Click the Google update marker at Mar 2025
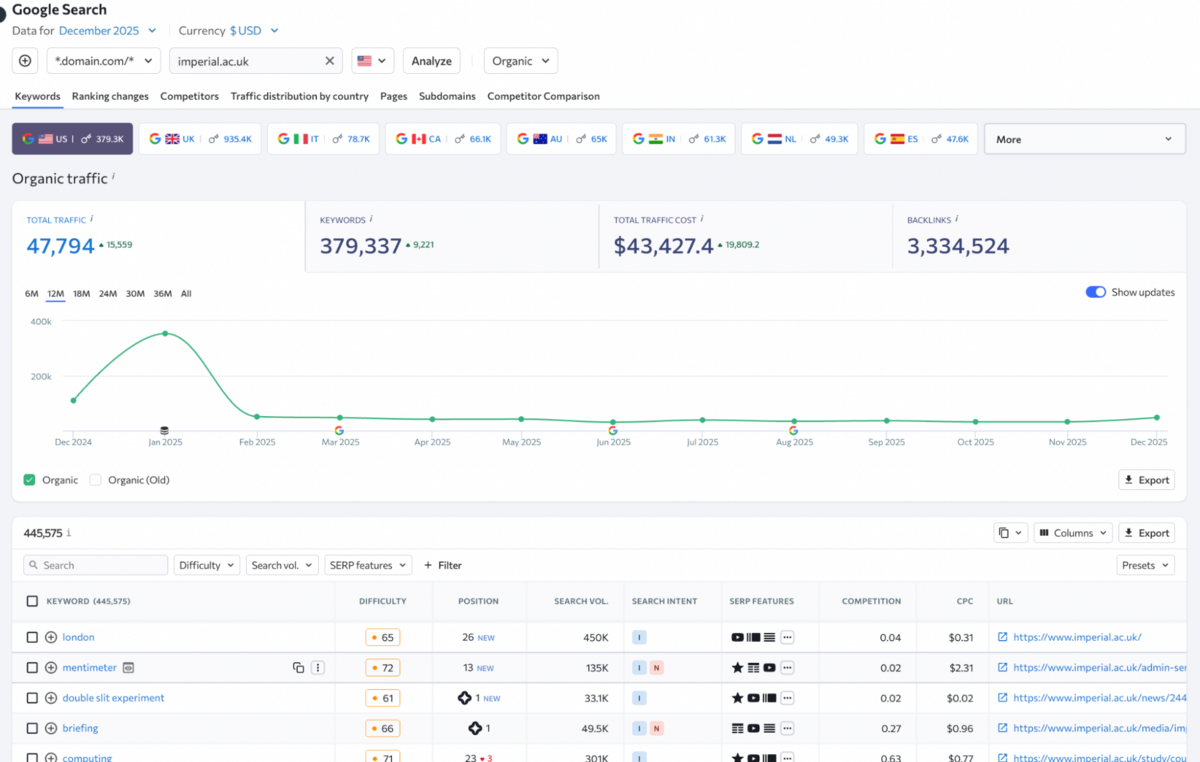 tap(339, 430)
